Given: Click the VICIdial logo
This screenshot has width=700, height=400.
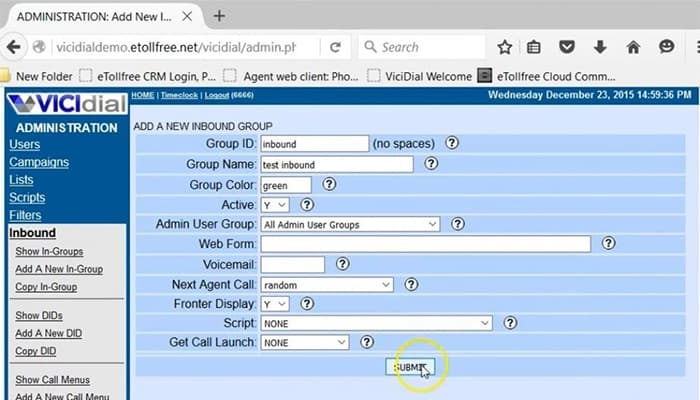Looking at the screenshot, I should pyautogui.click(x=67, y=104).
